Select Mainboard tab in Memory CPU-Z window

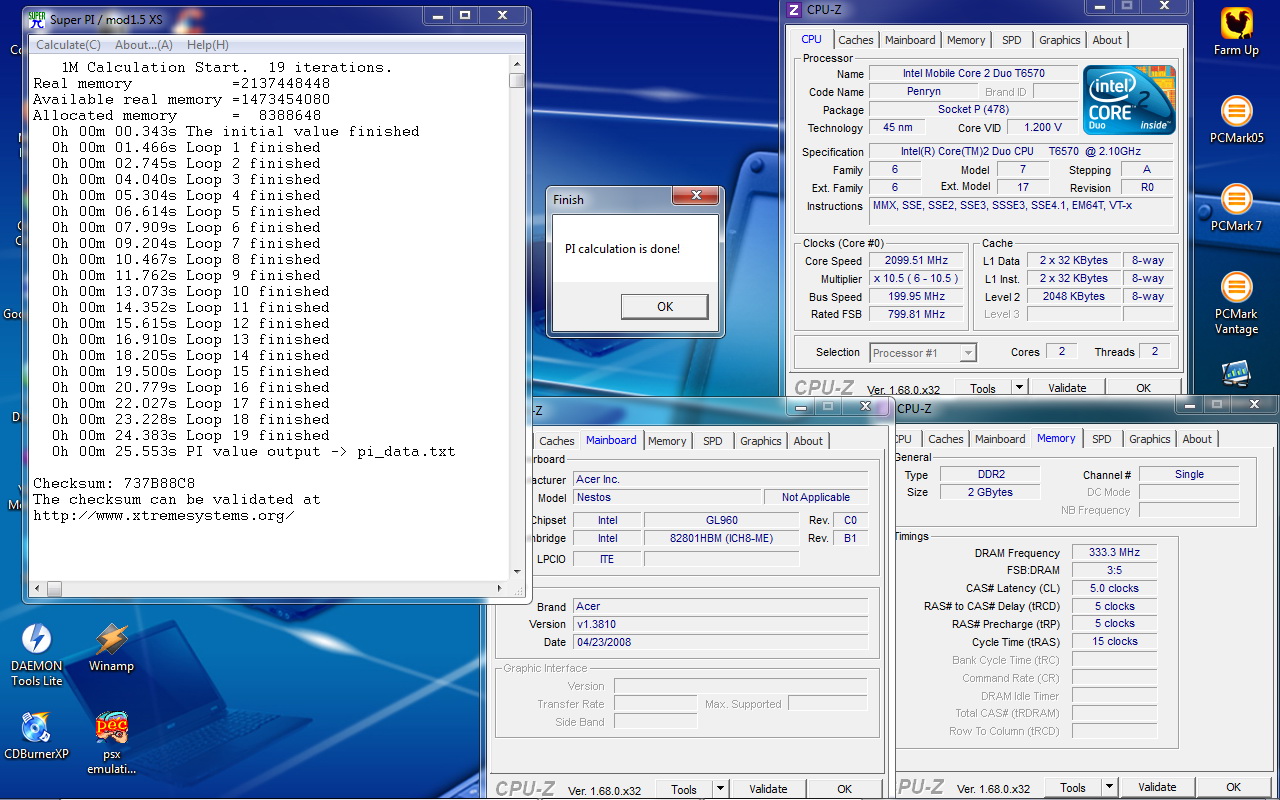1000,439
